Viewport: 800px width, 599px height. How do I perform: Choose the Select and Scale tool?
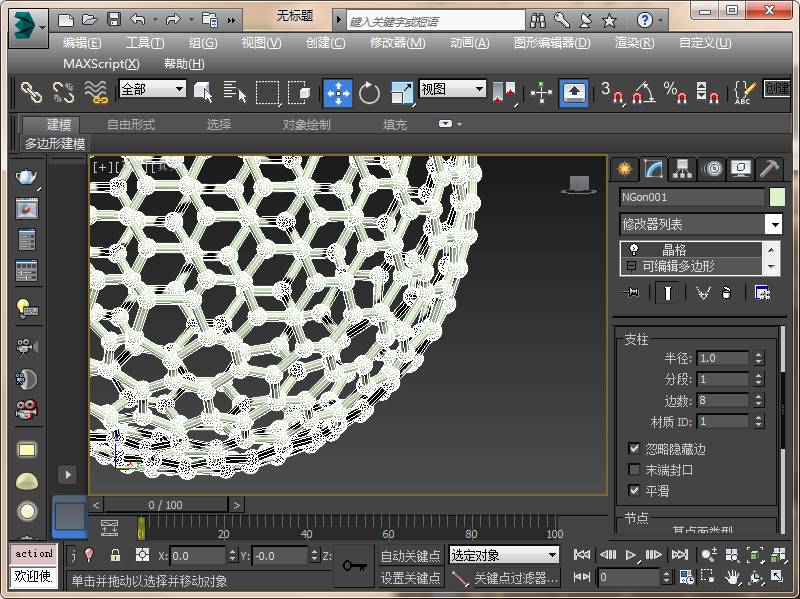[x=401, y=93]
